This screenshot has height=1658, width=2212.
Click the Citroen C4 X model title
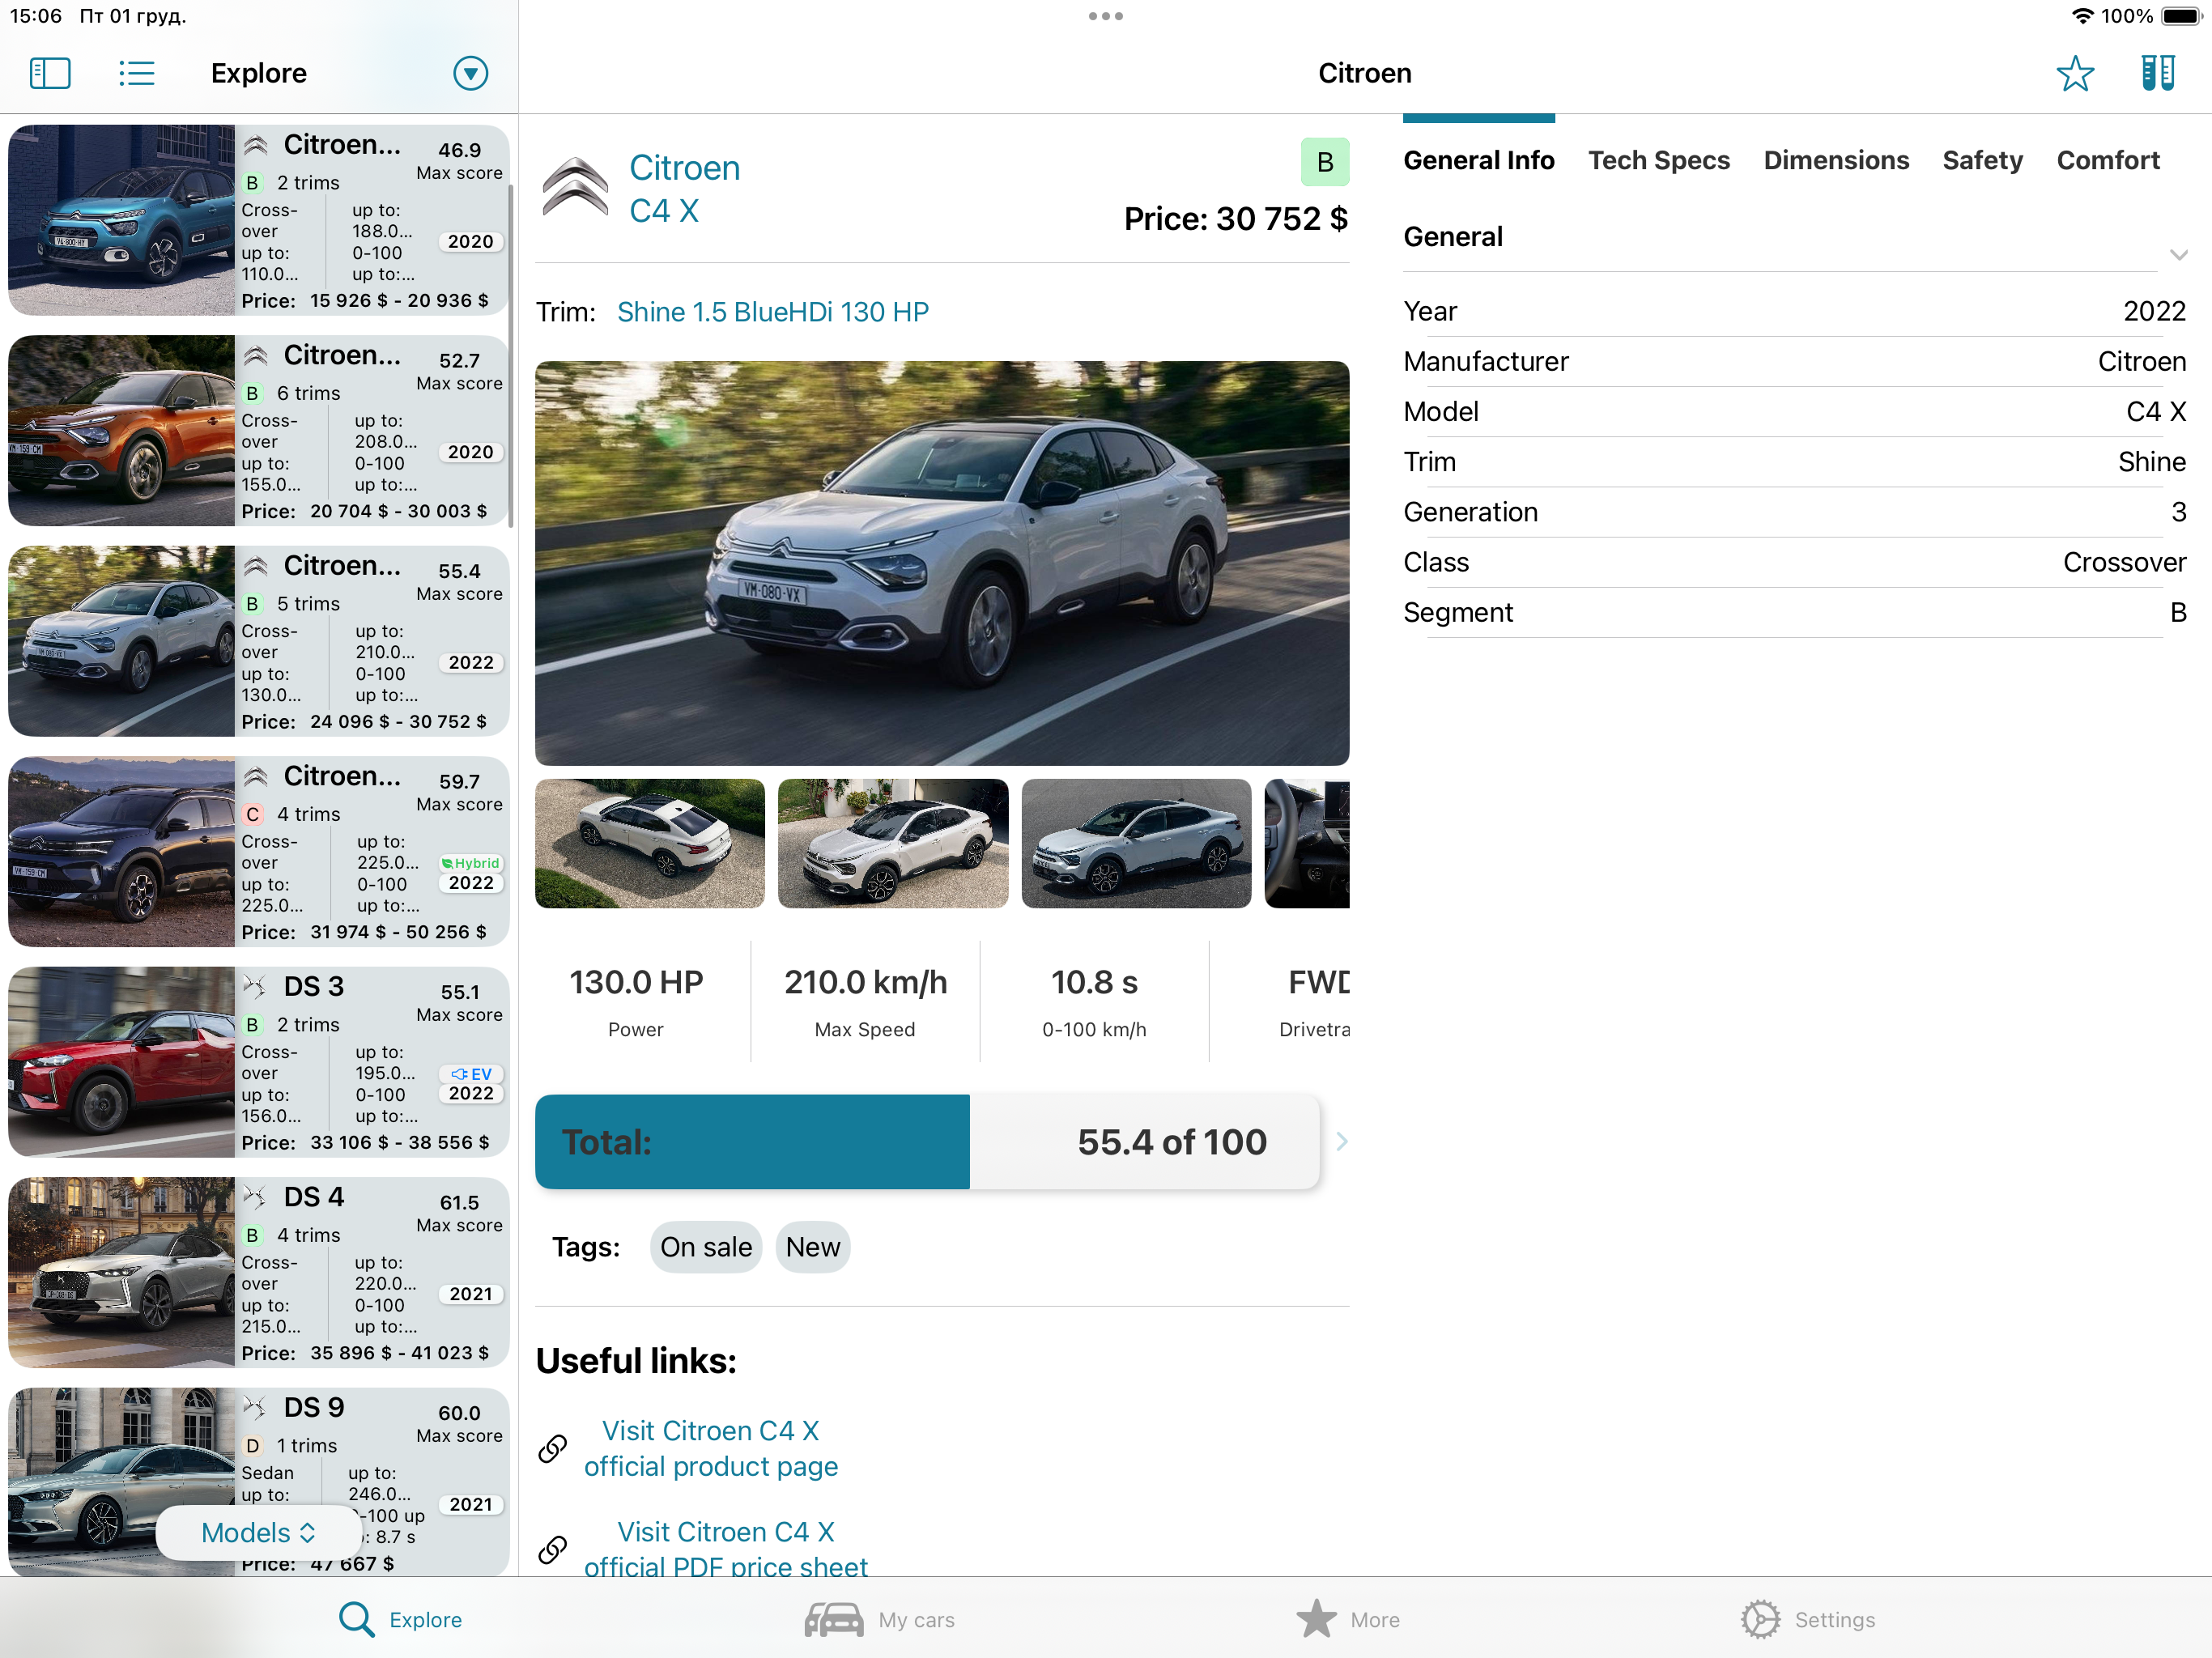pyautogui.click(x=685, y=189)
